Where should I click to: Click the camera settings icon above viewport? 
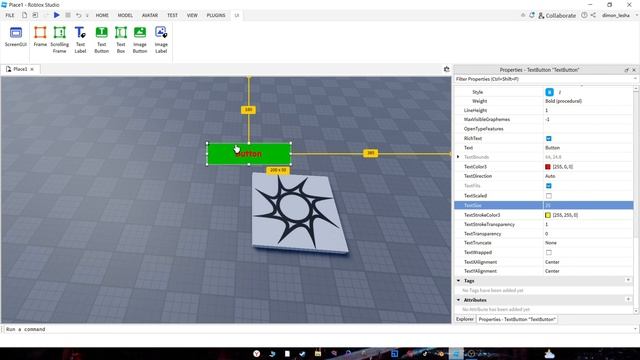[x=447, y=69]
